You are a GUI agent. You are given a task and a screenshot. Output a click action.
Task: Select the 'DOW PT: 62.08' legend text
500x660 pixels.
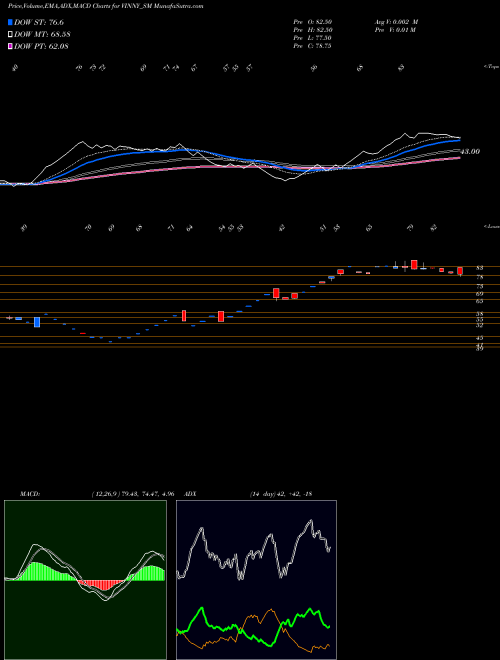tap(41, 46)
